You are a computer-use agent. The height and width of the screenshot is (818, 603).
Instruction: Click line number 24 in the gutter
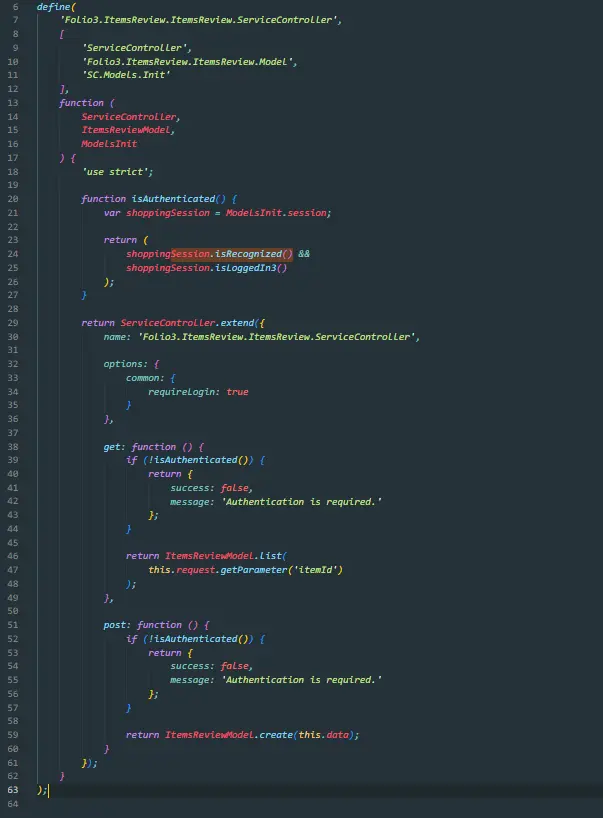coord(13,254)
